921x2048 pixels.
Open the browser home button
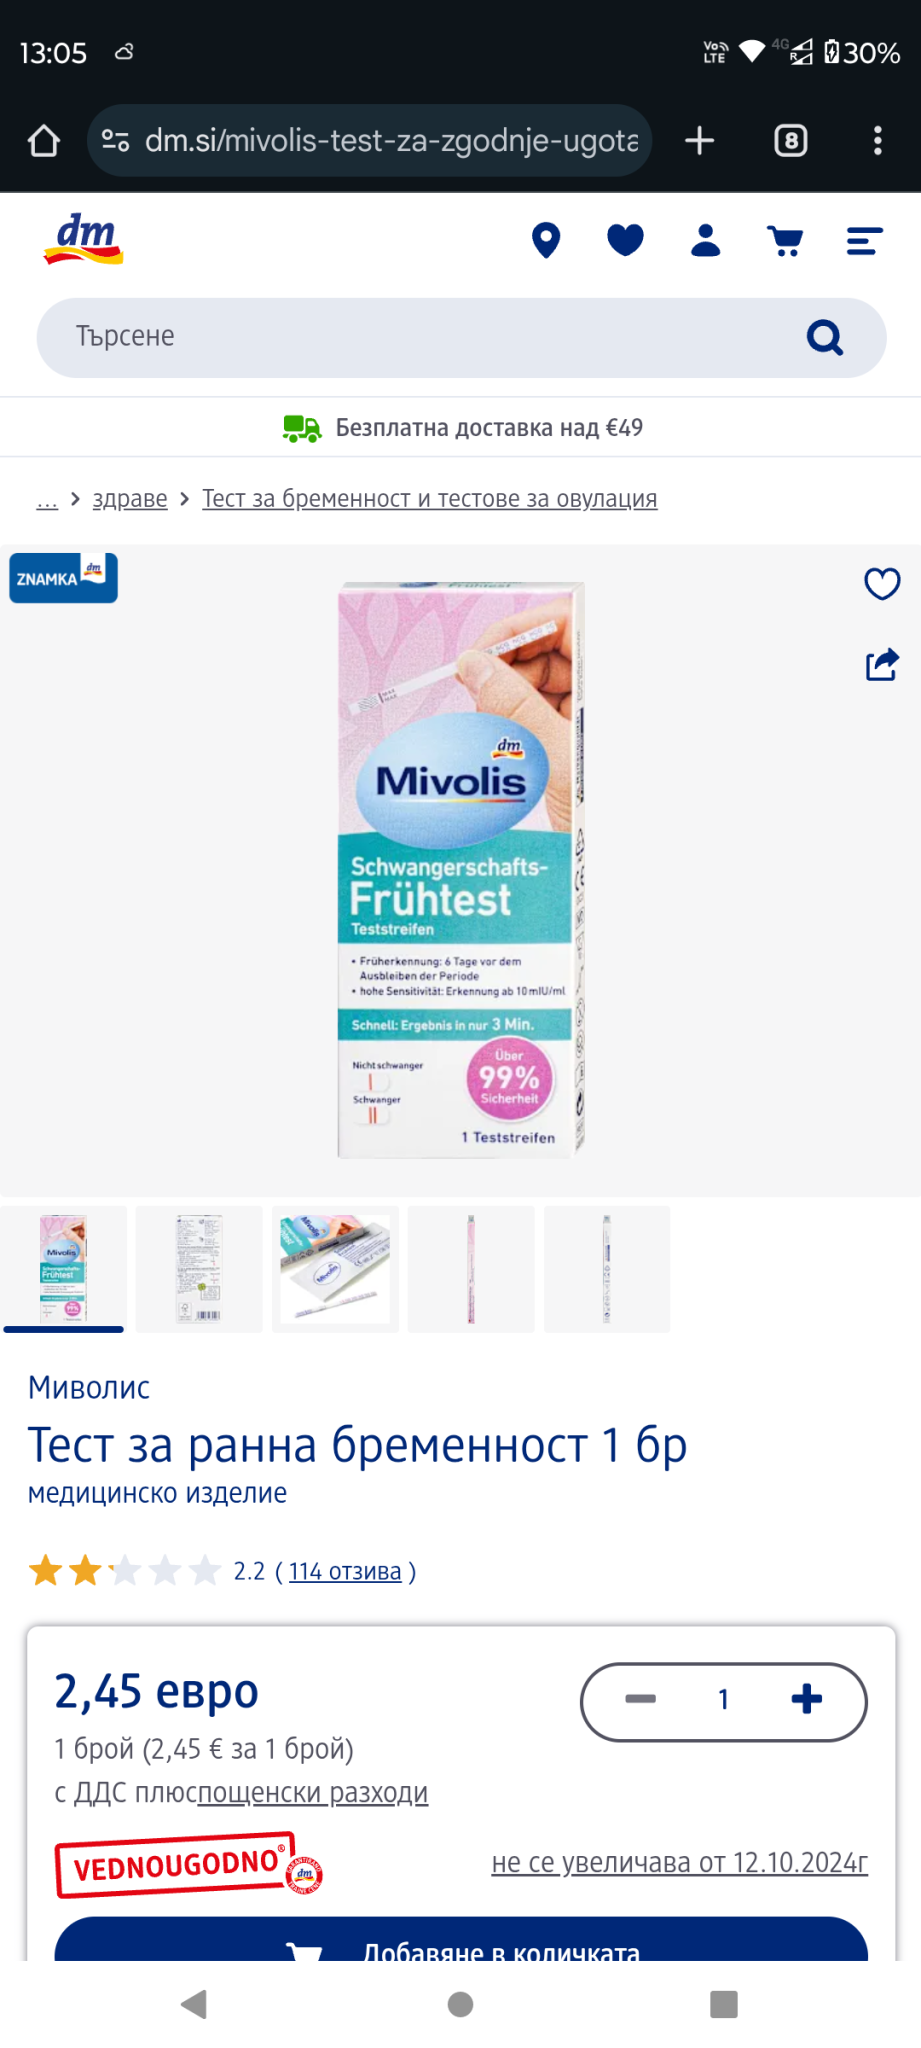44,141
